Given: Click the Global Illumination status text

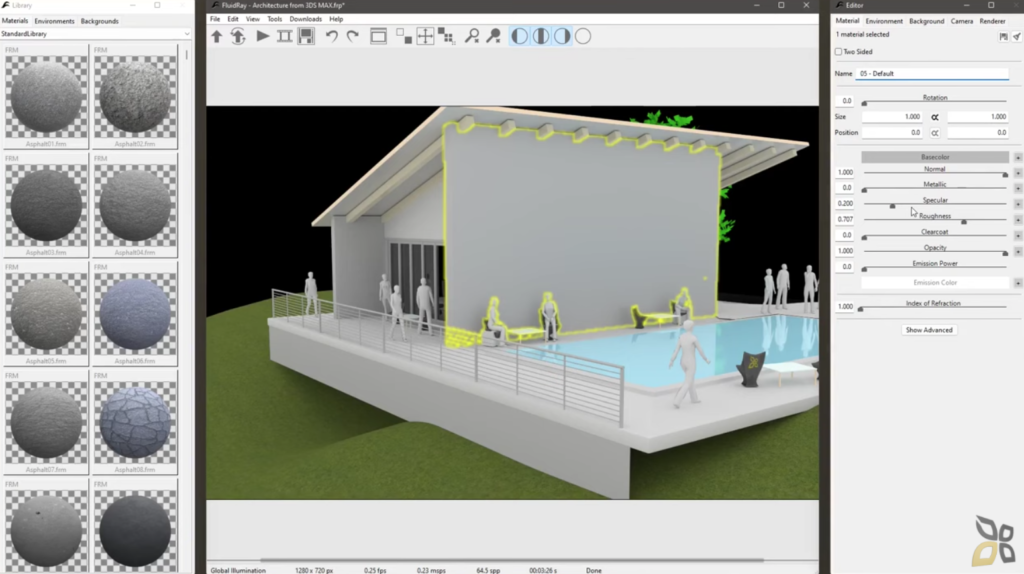Looking at the screenshot, I should [x=238, y=570].
